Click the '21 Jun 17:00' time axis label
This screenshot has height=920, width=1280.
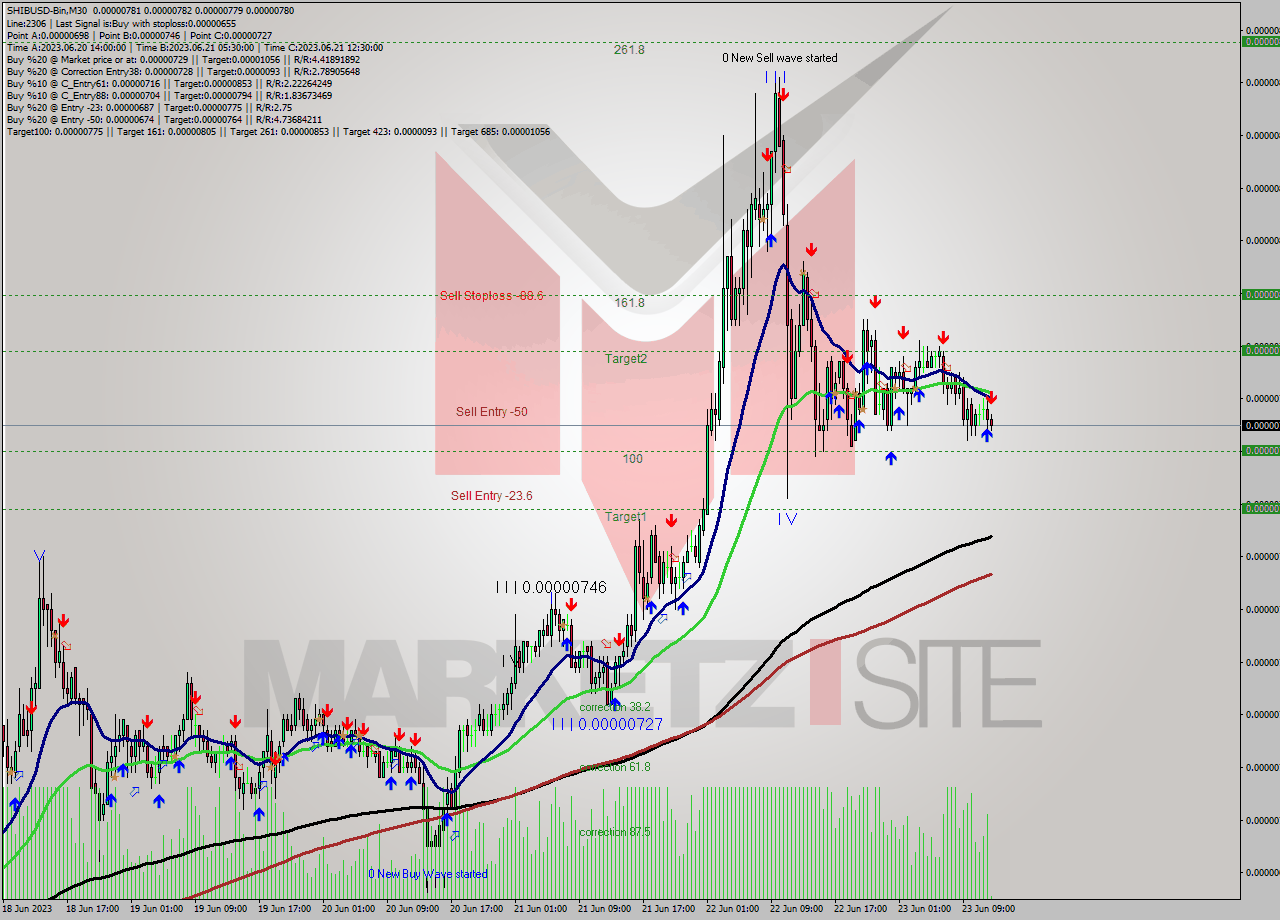coord(668,909)
